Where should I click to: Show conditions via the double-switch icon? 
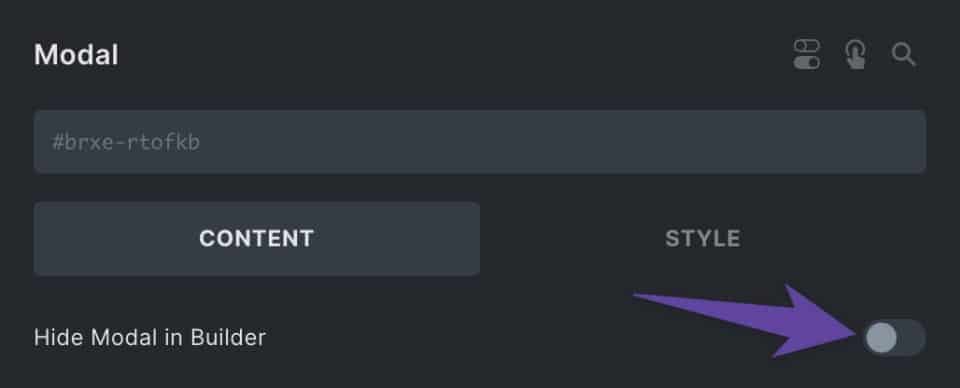coord(807,55)
